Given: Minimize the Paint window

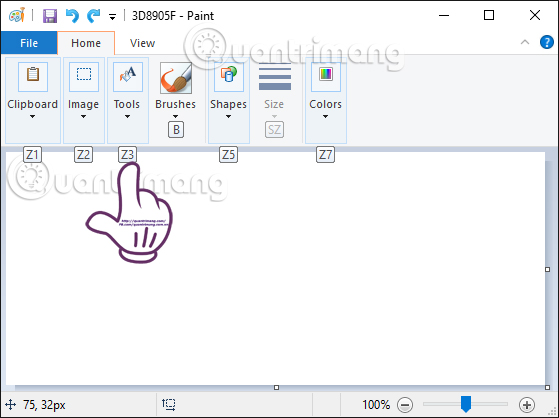Looking at the screenshot, I should tap(444, 15).
